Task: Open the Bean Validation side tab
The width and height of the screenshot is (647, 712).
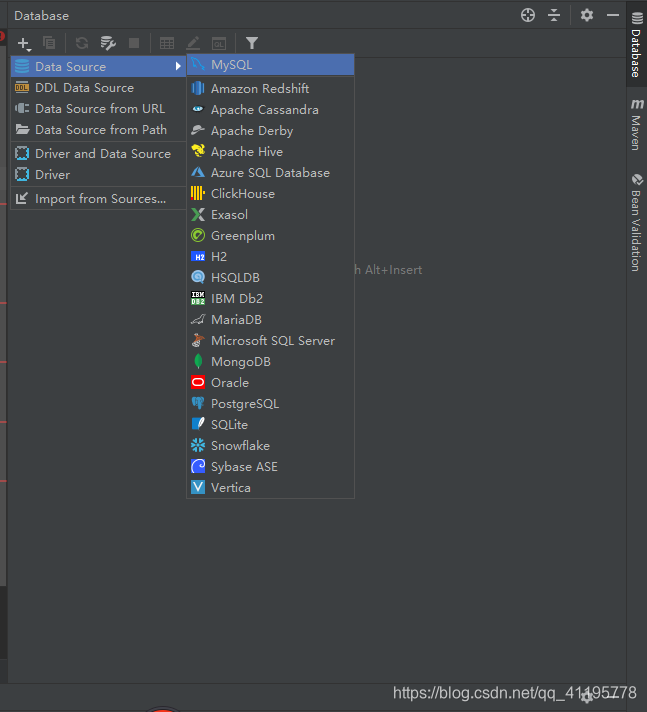Action: click(x=637, y=222)
